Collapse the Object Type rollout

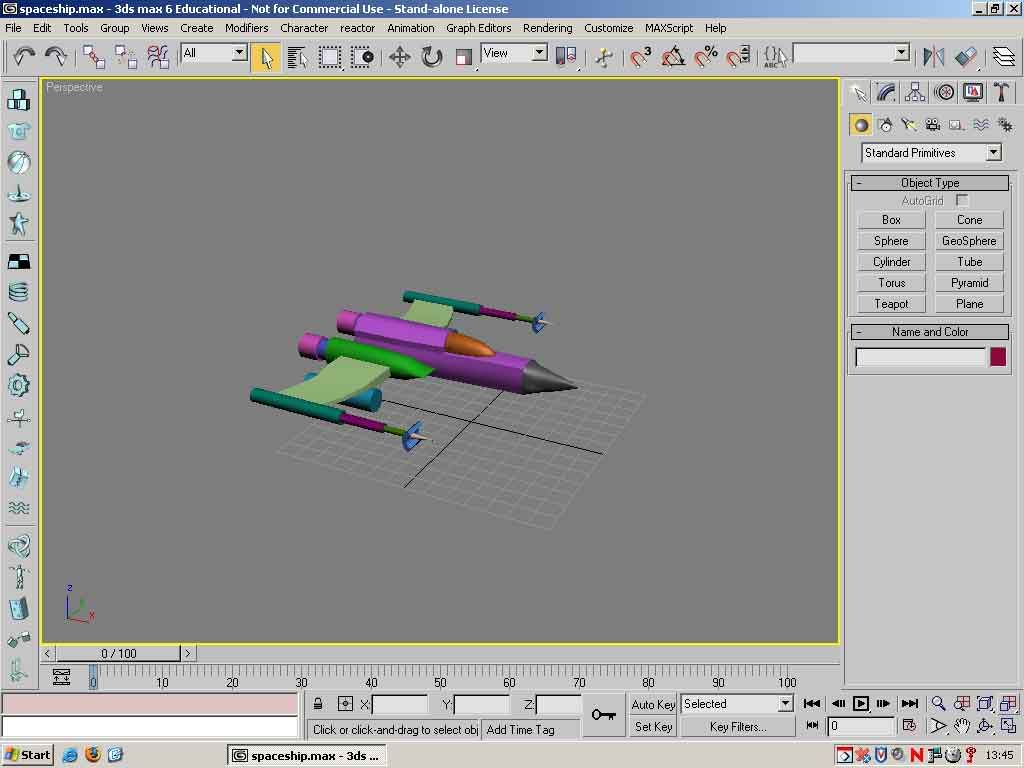930,183
